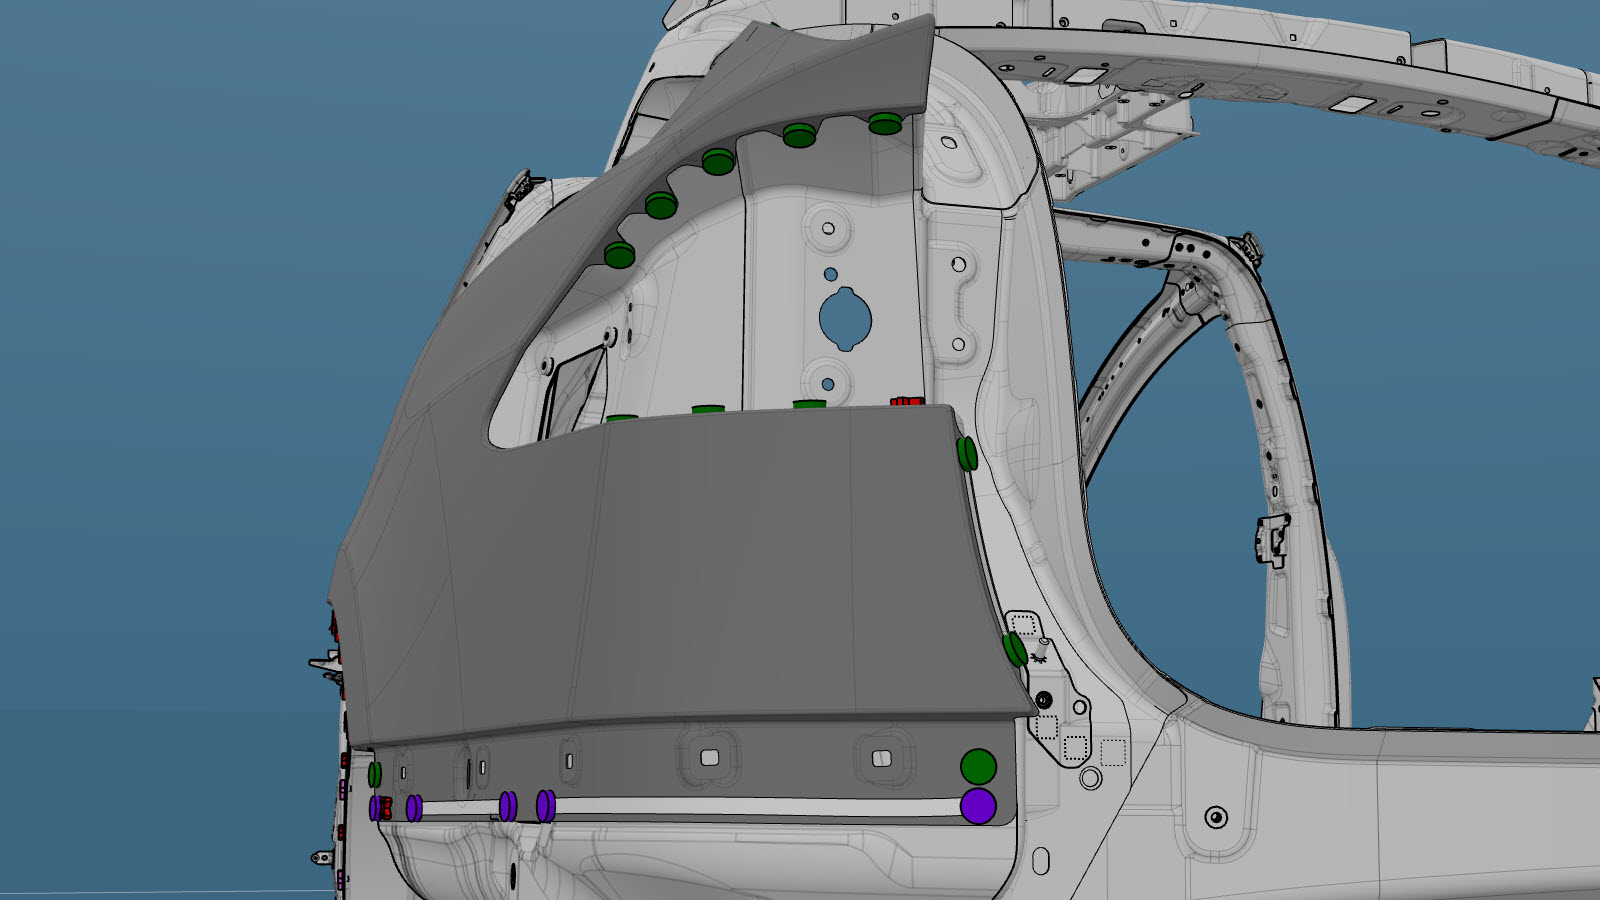Select the lowest-left green clip of the upper arc
Image resolution: width=1600 pixels, height=900 pixels.
[620, 256]
